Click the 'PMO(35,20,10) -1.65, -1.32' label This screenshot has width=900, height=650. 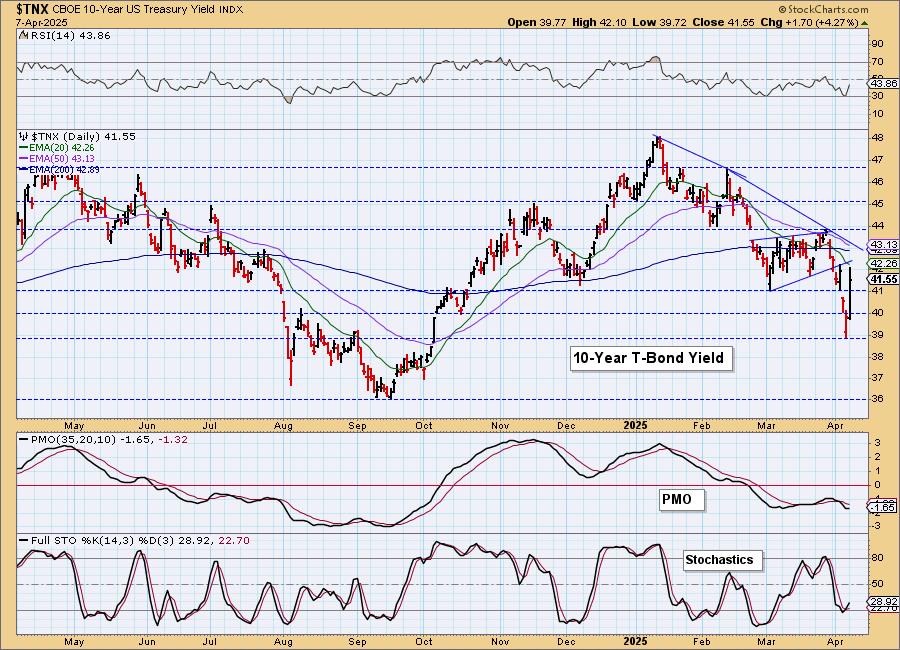point(109,439)
